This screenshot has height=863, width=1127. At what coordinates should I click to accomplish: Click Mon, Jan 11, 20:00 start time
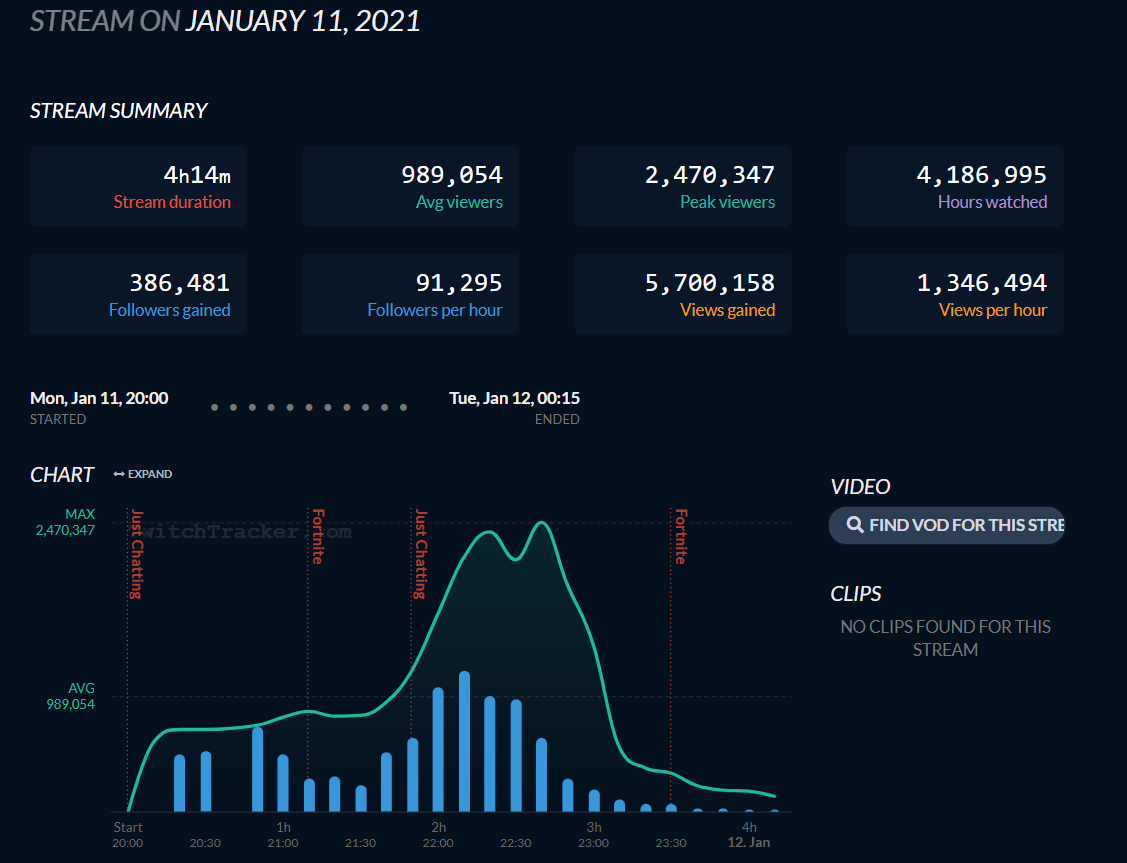point(99,398)
